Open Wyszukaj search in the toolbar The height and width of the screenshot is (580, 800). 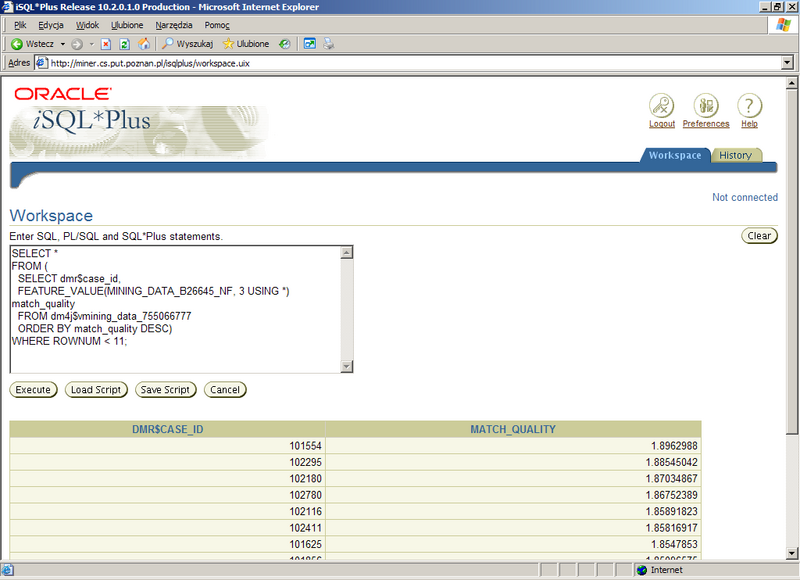coord(187,44)
